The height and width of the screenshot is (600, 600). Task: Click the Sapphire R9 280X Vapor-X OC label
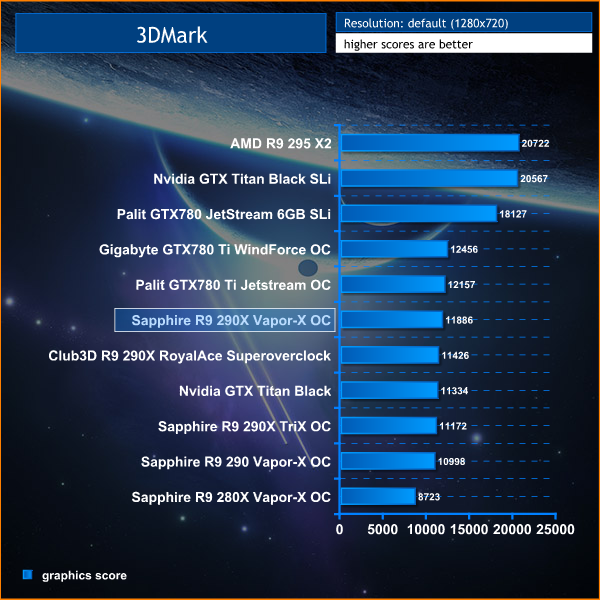[x=231, y=497]
